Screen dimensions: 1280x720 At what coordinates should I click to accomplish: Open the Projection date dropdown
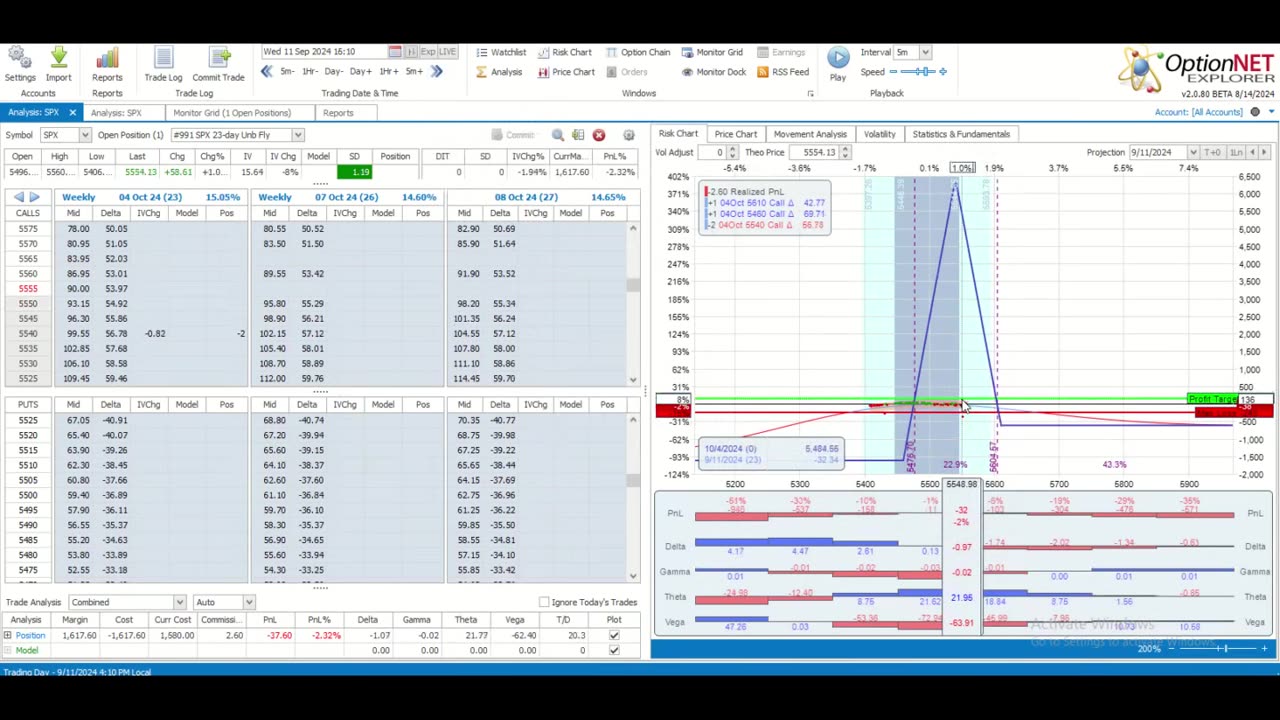pos(1193,152)
